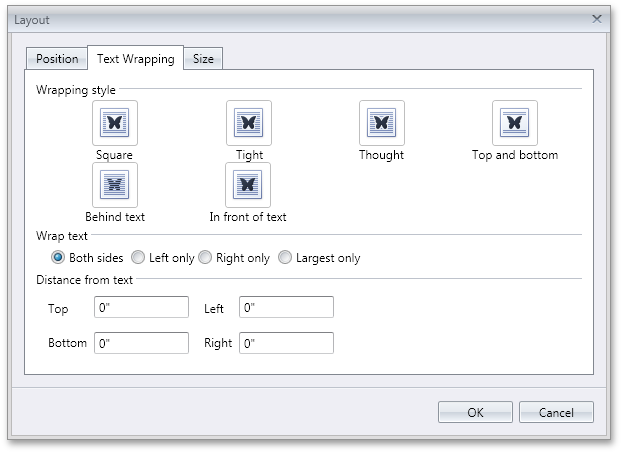This screenshot has height=455, width=624.
Task: Click the Cancel button
Action: (x=556, y=412)
